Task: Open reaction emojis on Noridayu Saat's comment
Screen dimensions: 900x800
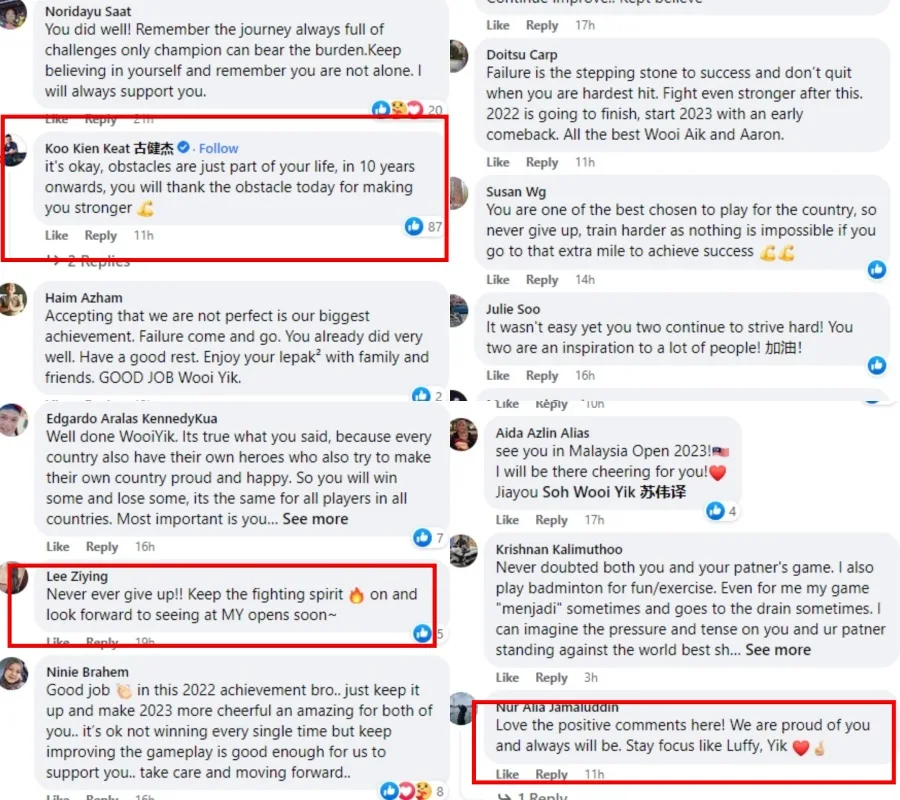Action: [398, 109]
